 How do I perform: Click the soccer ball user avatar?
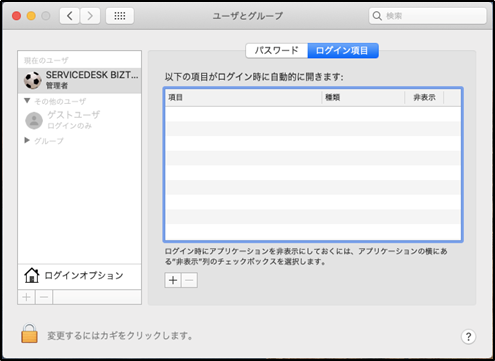[x=33, y=80]
